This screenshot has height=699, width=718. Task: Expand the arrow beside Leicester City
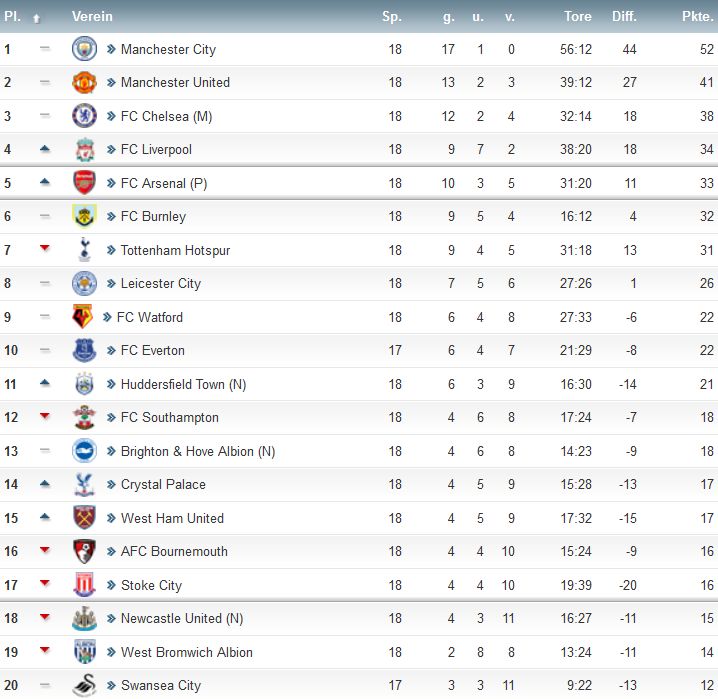click(112, 284)
